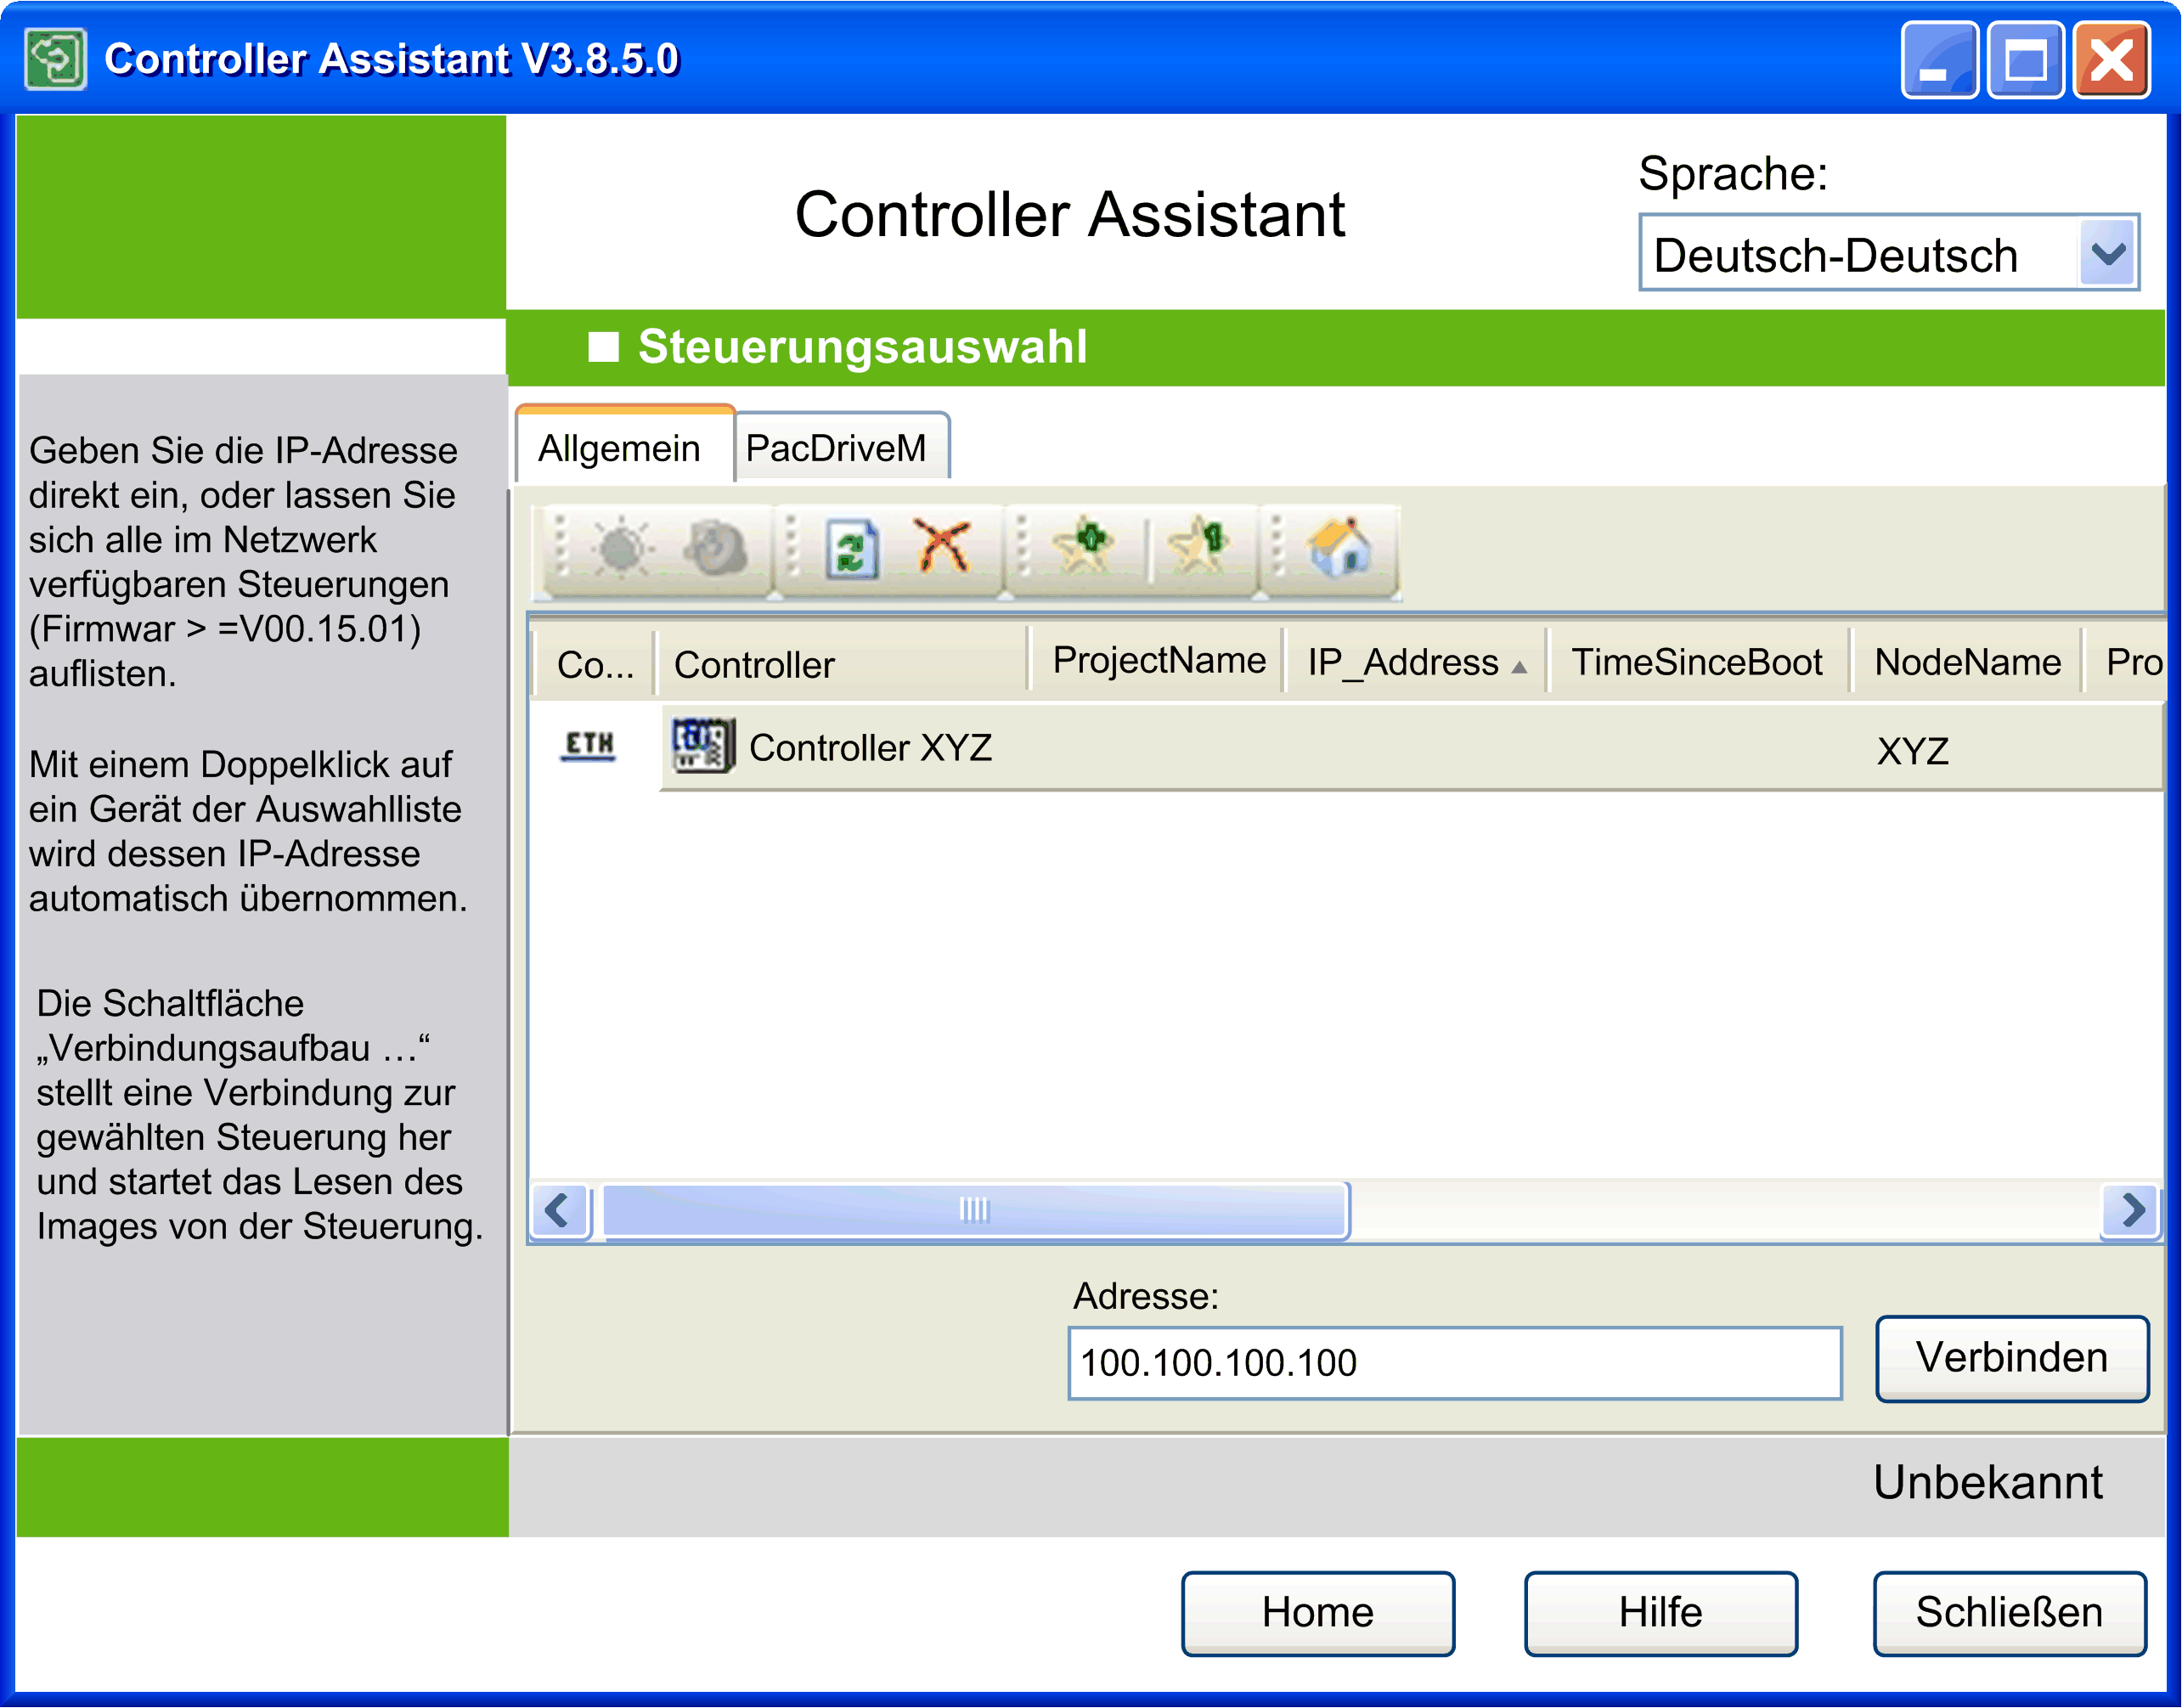The width and height of the screenshot is (2182, 1708).
Task: Click the right arrow of horizontal scrollbar
Action: point(2131,1210)
